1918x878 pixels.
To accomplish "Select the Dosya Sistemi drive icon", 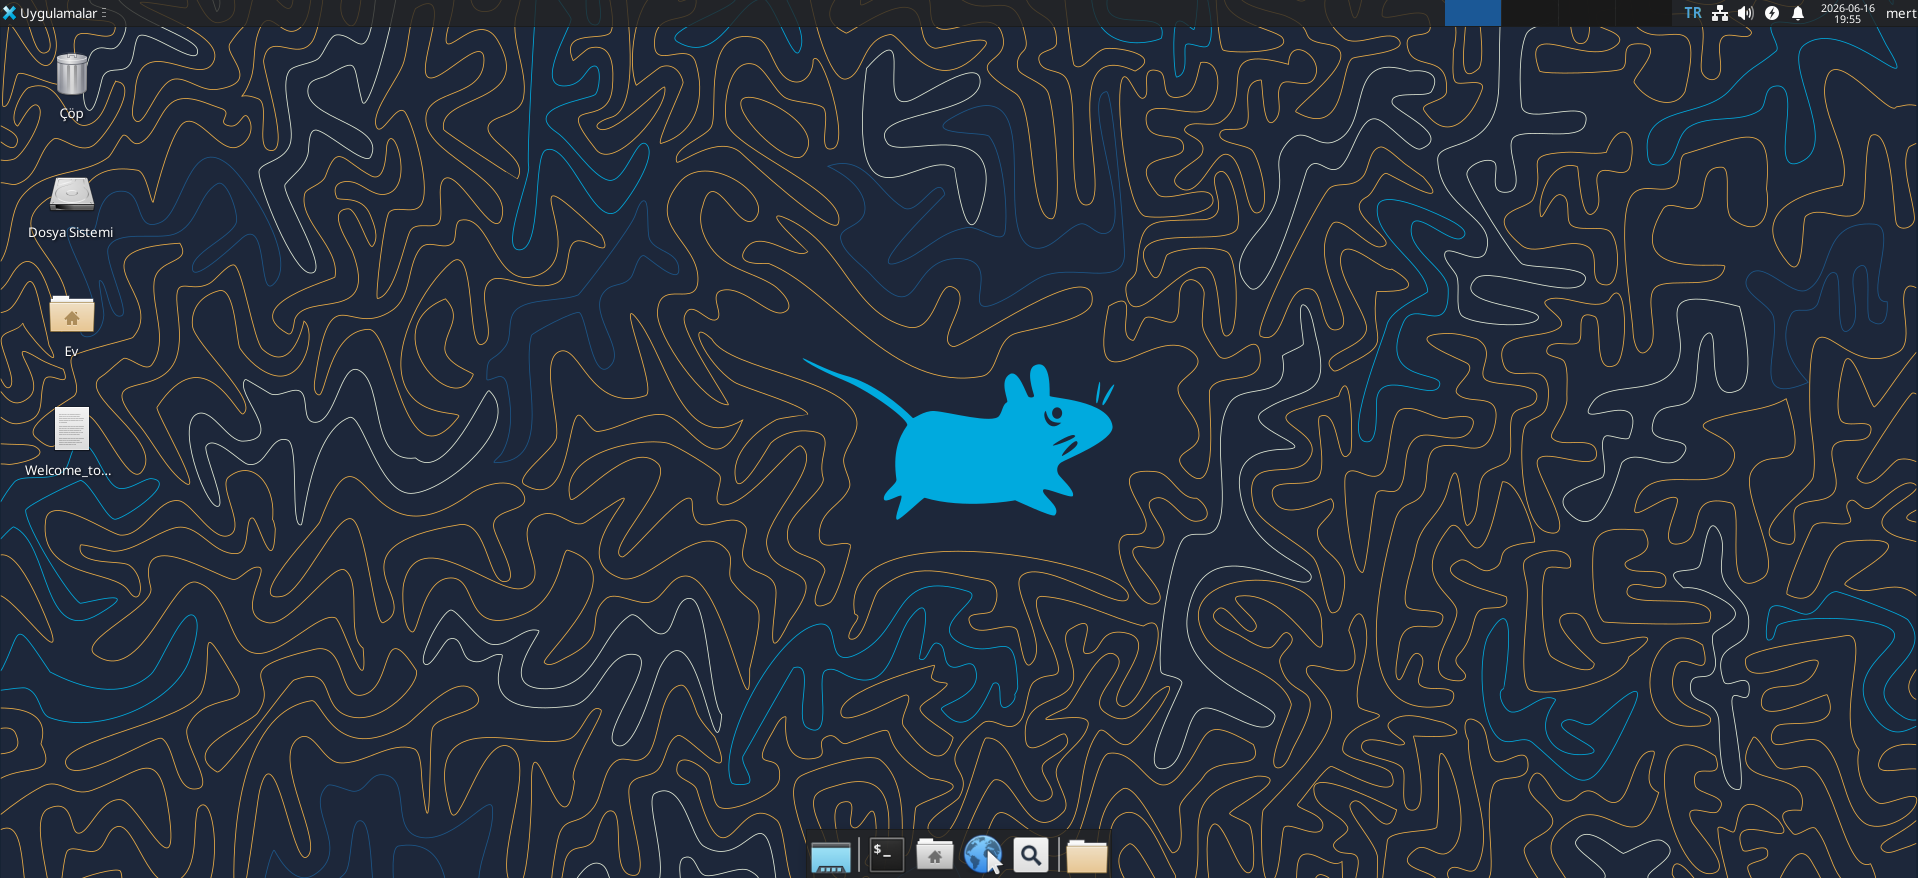I will point(71,194).
